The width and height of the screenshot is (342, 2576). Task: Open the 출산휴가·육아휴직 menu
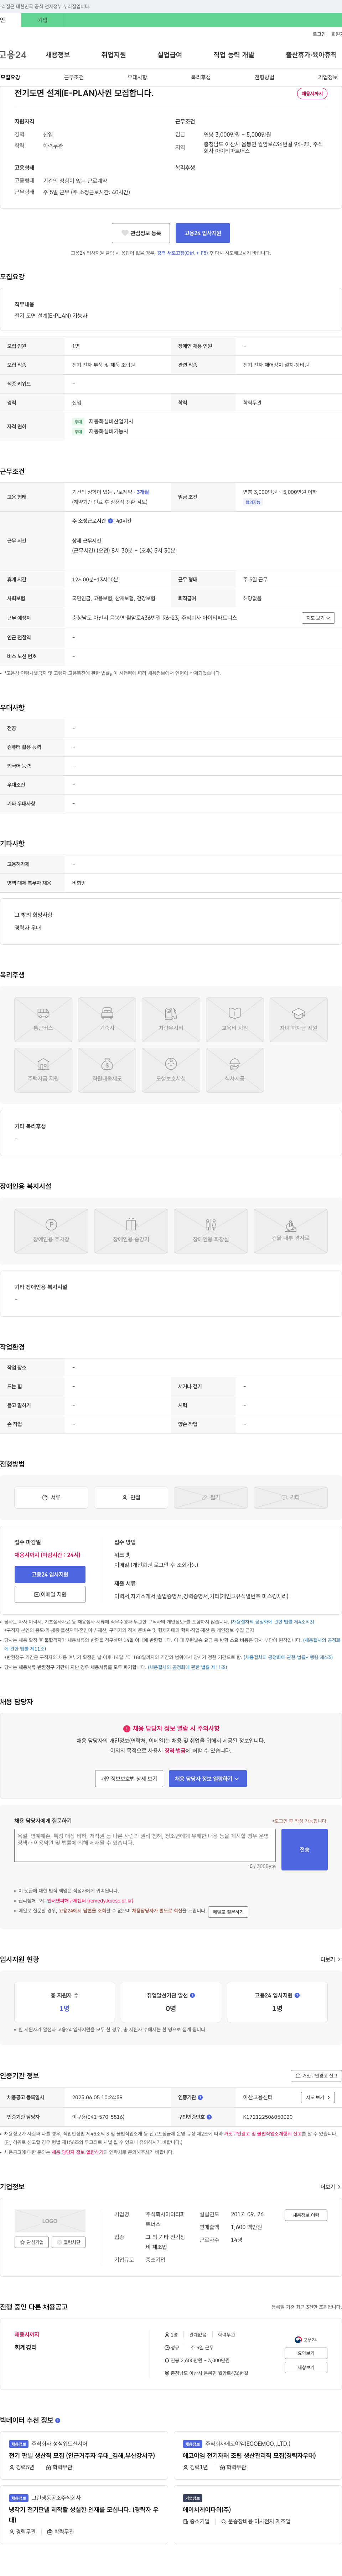(311, 55)
